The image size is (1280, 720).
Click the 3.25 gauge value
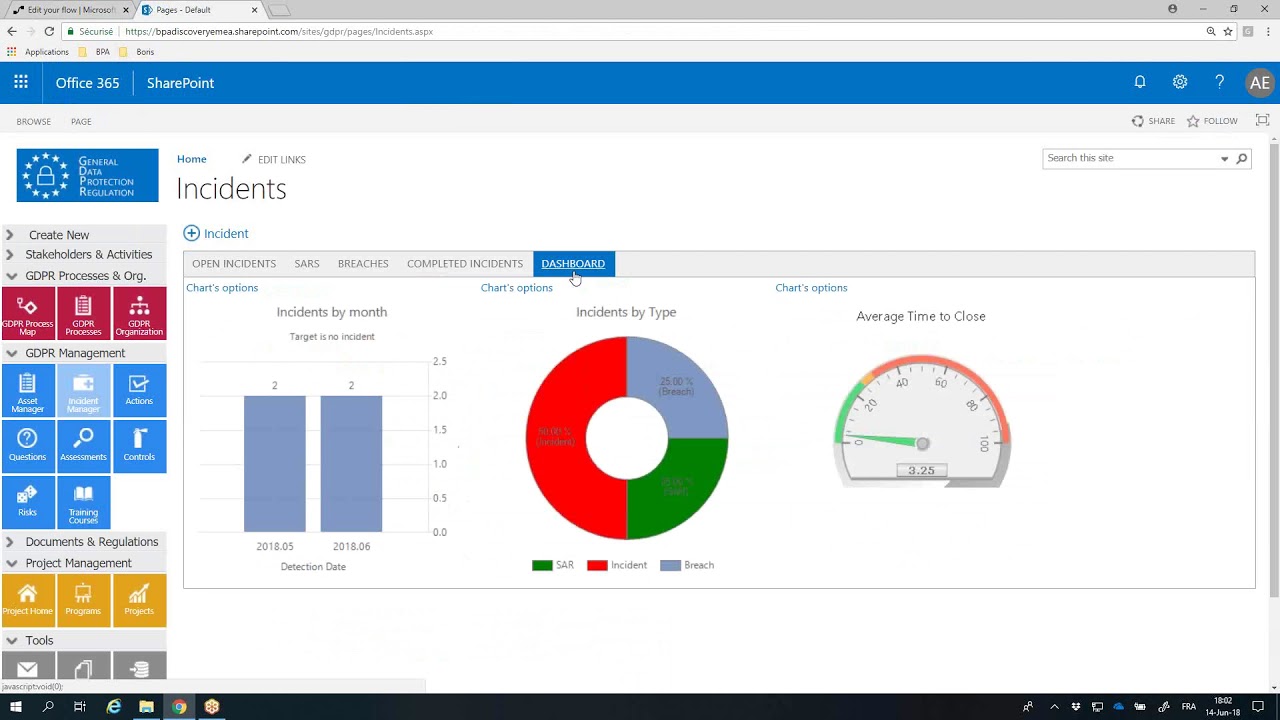[921, 470]
